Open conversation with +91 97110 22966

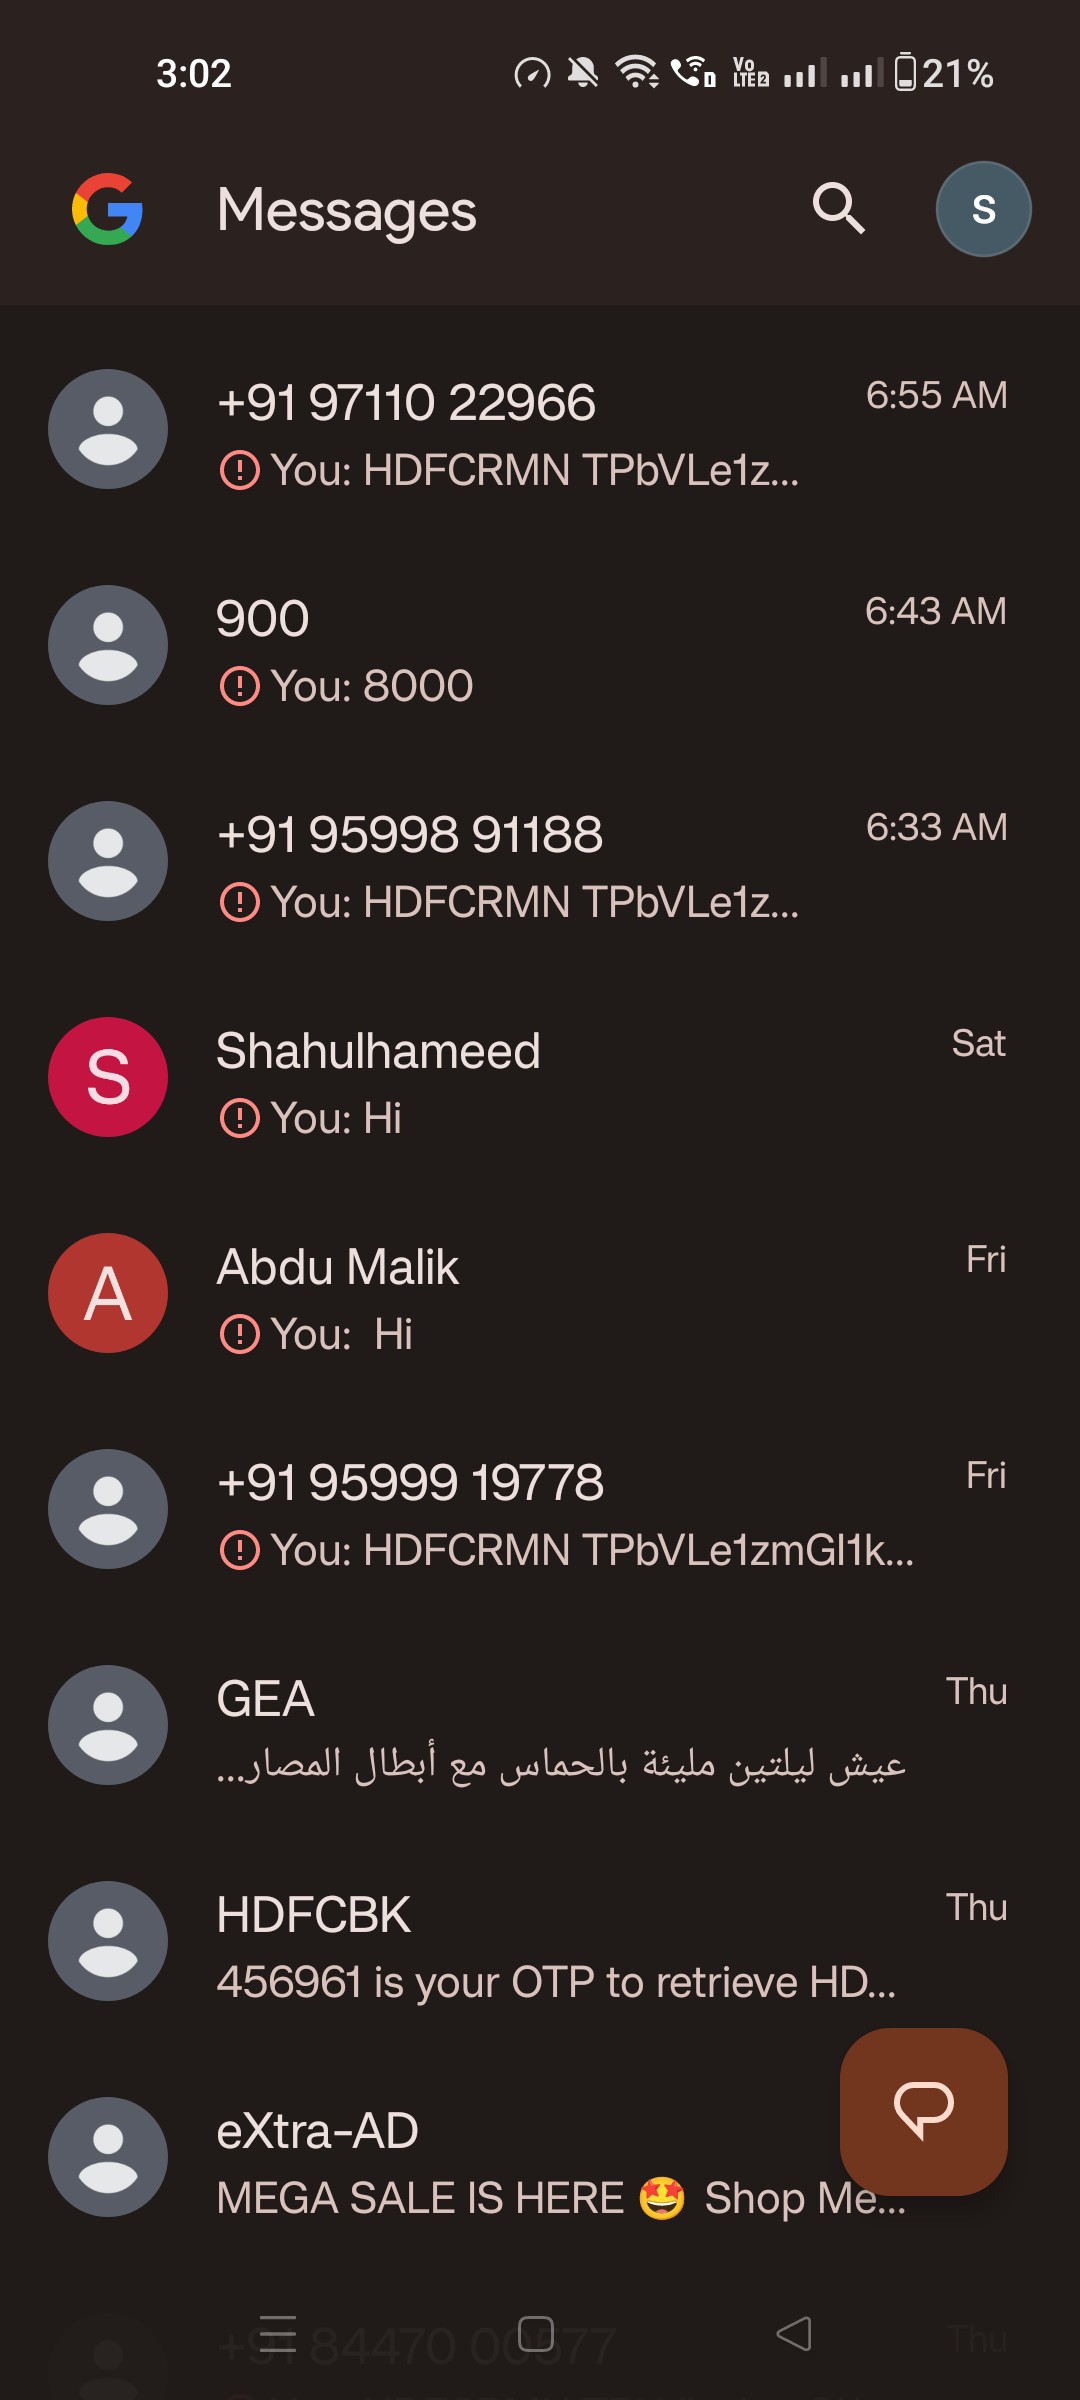point(560,430)
